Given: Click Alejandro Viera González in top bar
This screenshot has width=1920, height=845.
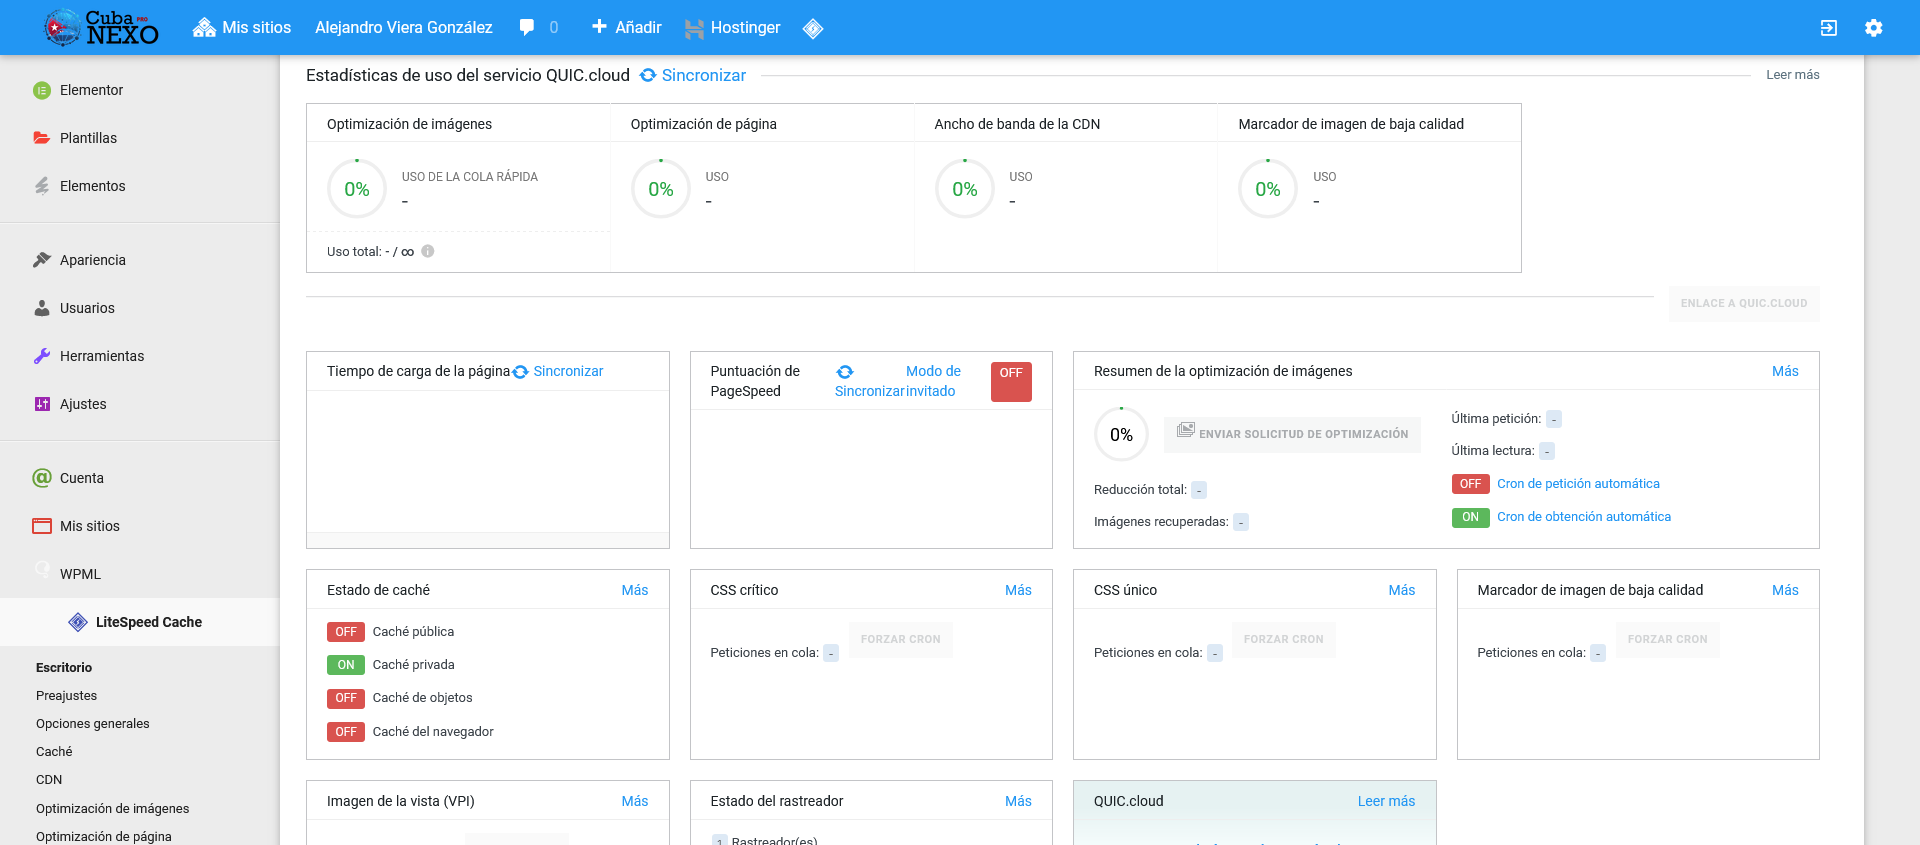Looking at the screenshot, I should 404,28.
